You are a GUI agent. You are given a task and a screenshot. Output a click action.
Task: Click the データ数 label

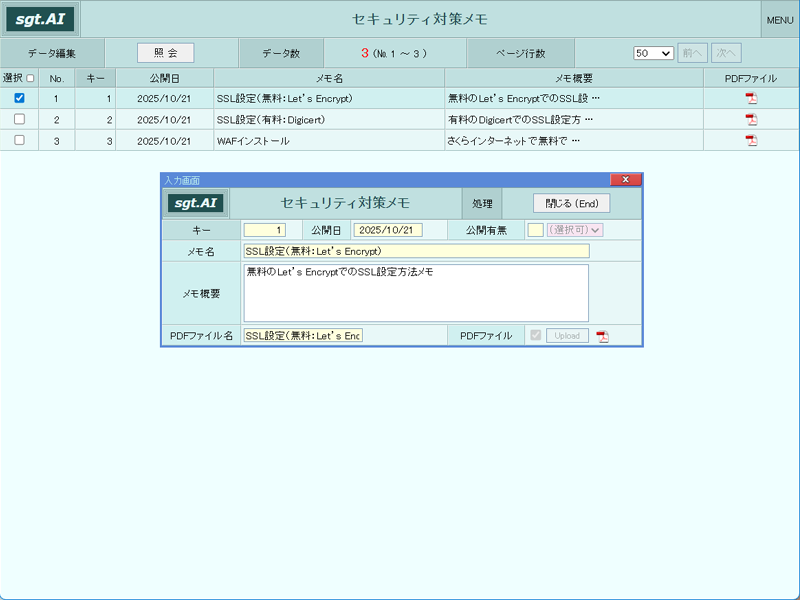[281, 53]
